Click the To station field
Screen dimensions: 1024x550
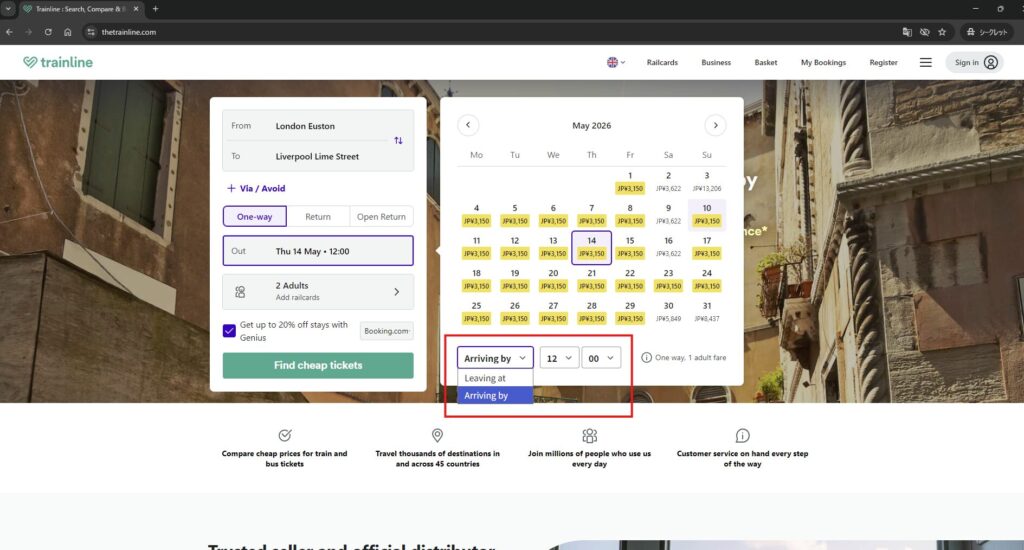pos(317,156)
